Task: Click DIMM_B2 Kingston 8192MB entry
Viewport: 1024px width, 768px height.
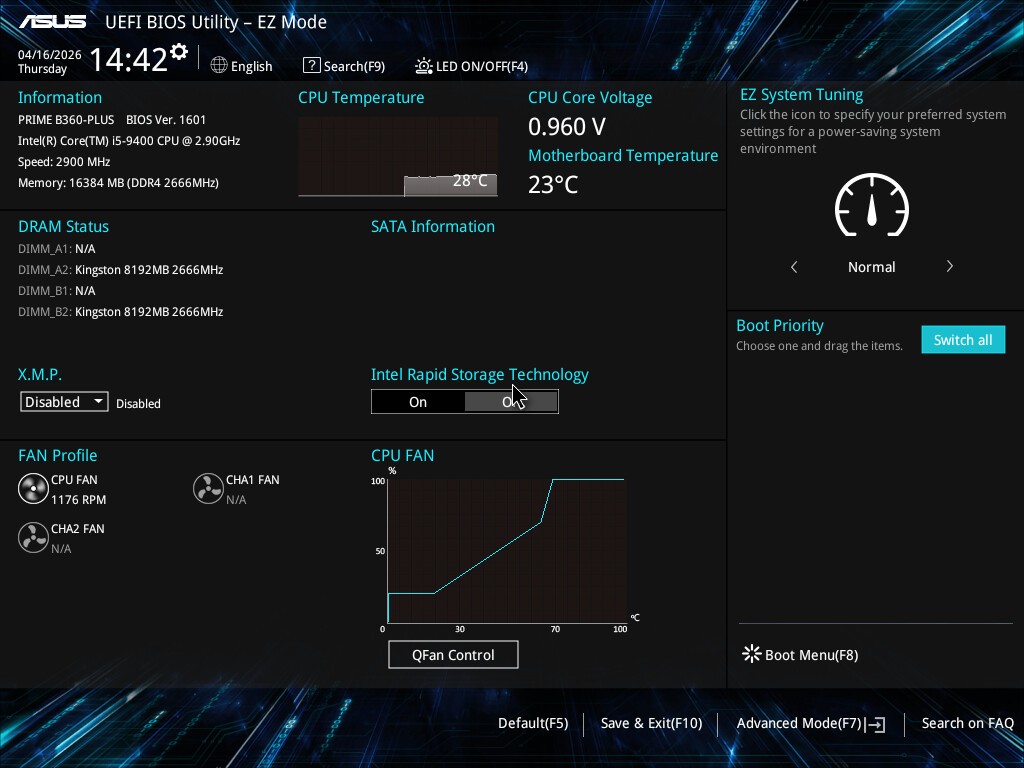Action: (x=121, y=312)
